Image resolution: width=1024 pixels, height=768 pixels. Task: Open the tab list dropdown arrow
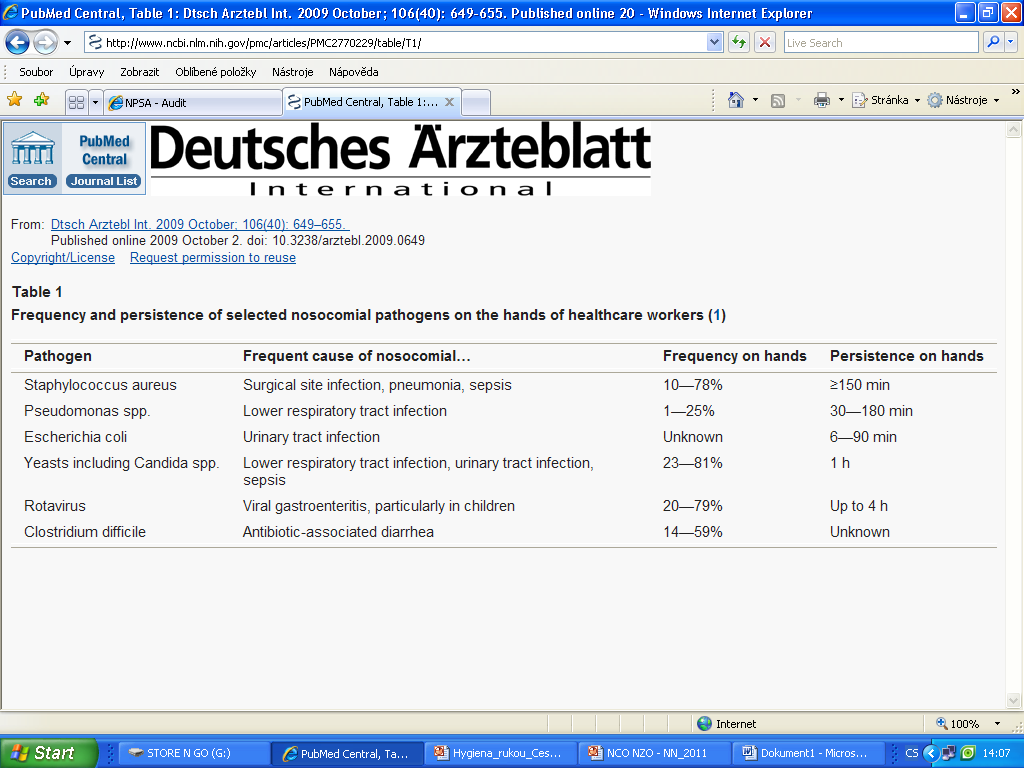tap(95, 103)
